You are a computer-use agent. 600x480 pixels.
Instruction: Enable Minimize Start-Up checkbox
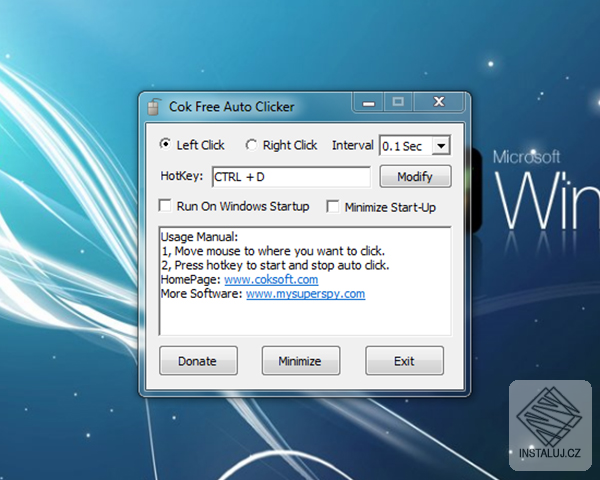[333, 207]
